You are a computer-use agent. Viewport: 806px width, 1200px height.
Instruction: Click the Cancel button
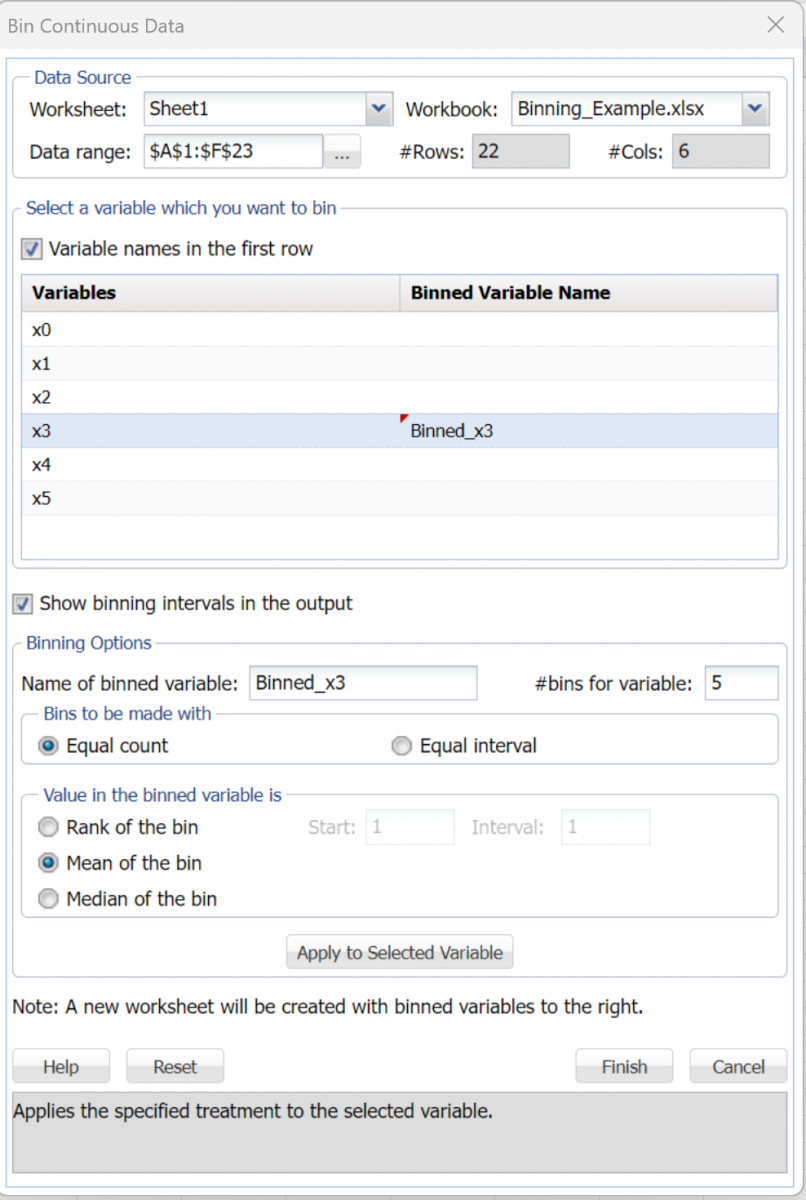pos(738,1067)
